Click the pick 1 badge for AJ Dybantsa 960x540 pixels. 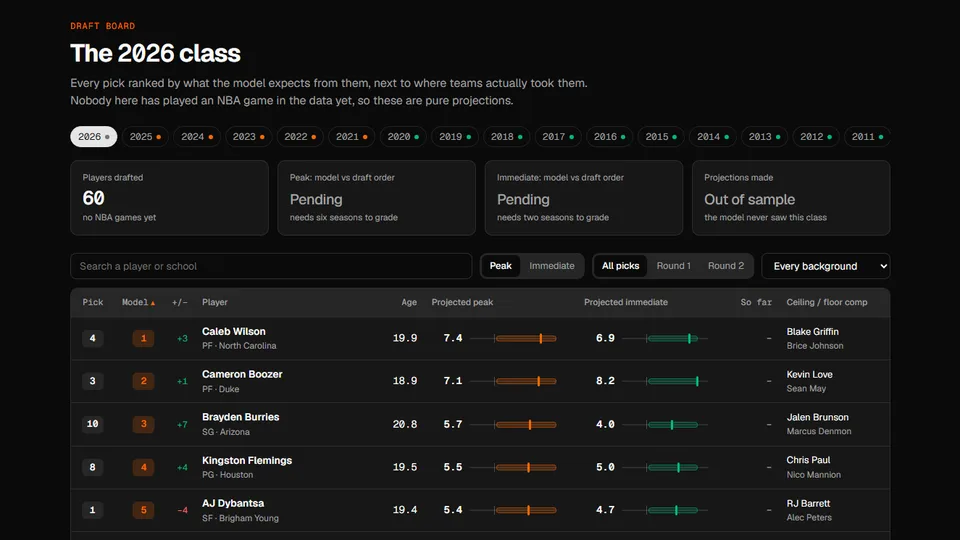tap(92, 510)
